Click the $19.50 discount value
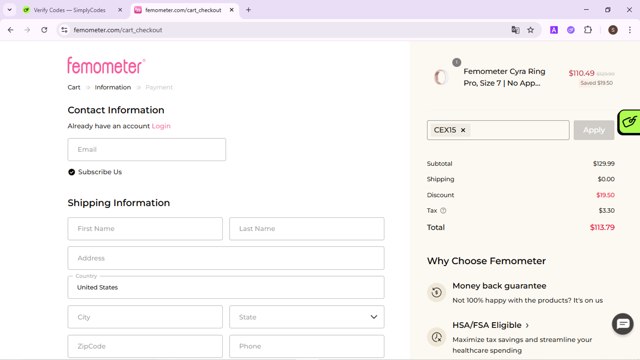The width and height of the screenshot is (640, 360). tap(605, 195)
